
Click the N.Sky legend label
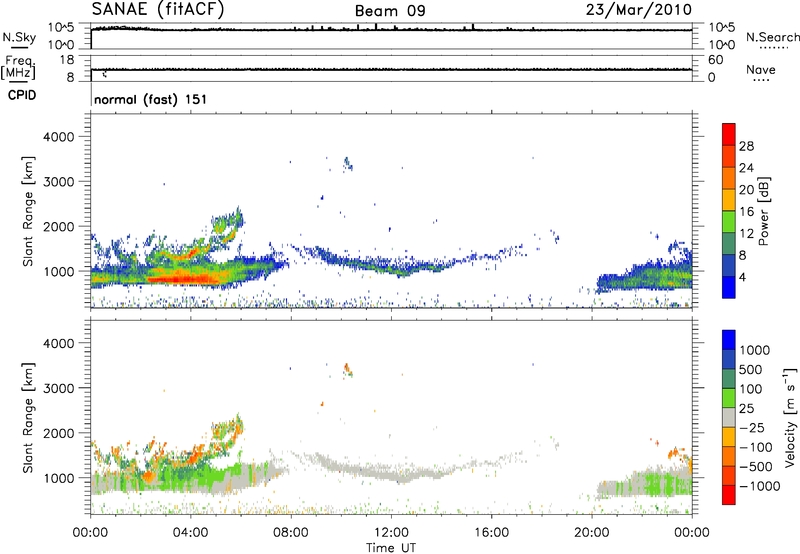(19, 37)
